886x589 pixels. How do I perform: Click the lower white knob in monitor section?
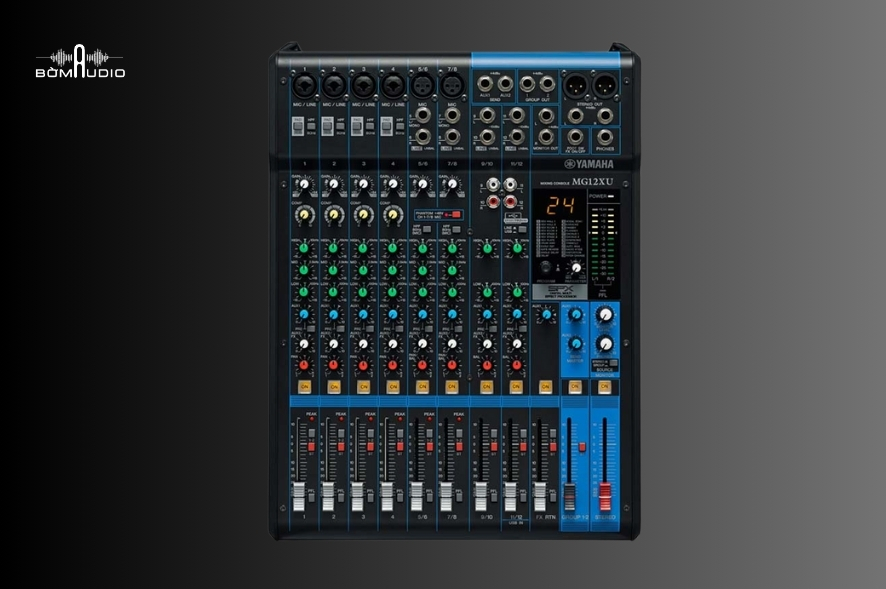[605, 343]
